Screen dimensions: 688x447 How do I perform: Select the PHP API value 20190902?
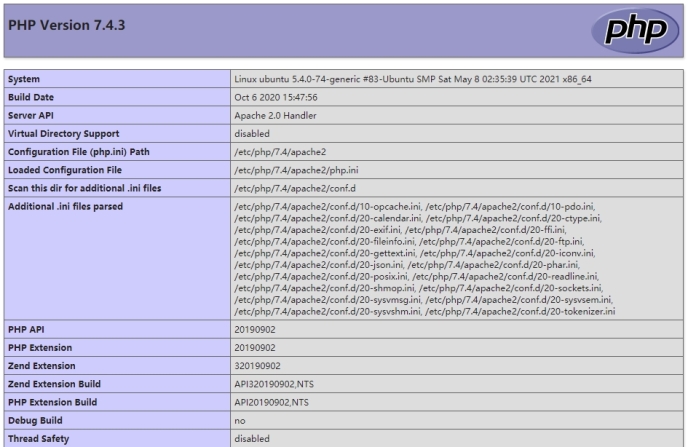(x=255, y=329)
